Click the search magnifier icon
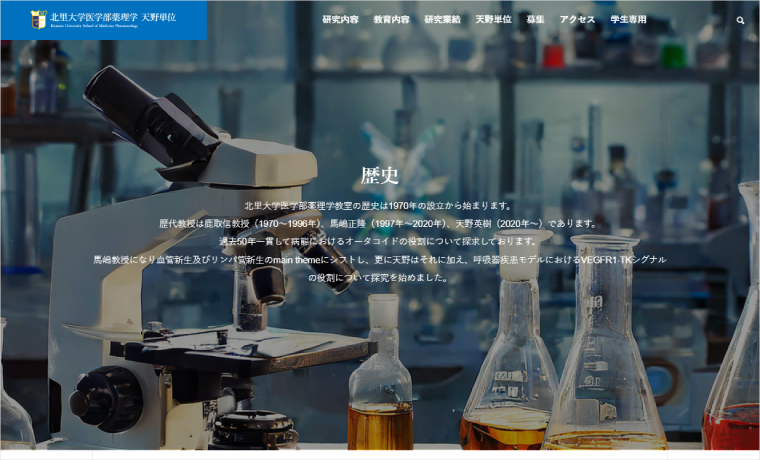760x460 pixels. [740, 20]
